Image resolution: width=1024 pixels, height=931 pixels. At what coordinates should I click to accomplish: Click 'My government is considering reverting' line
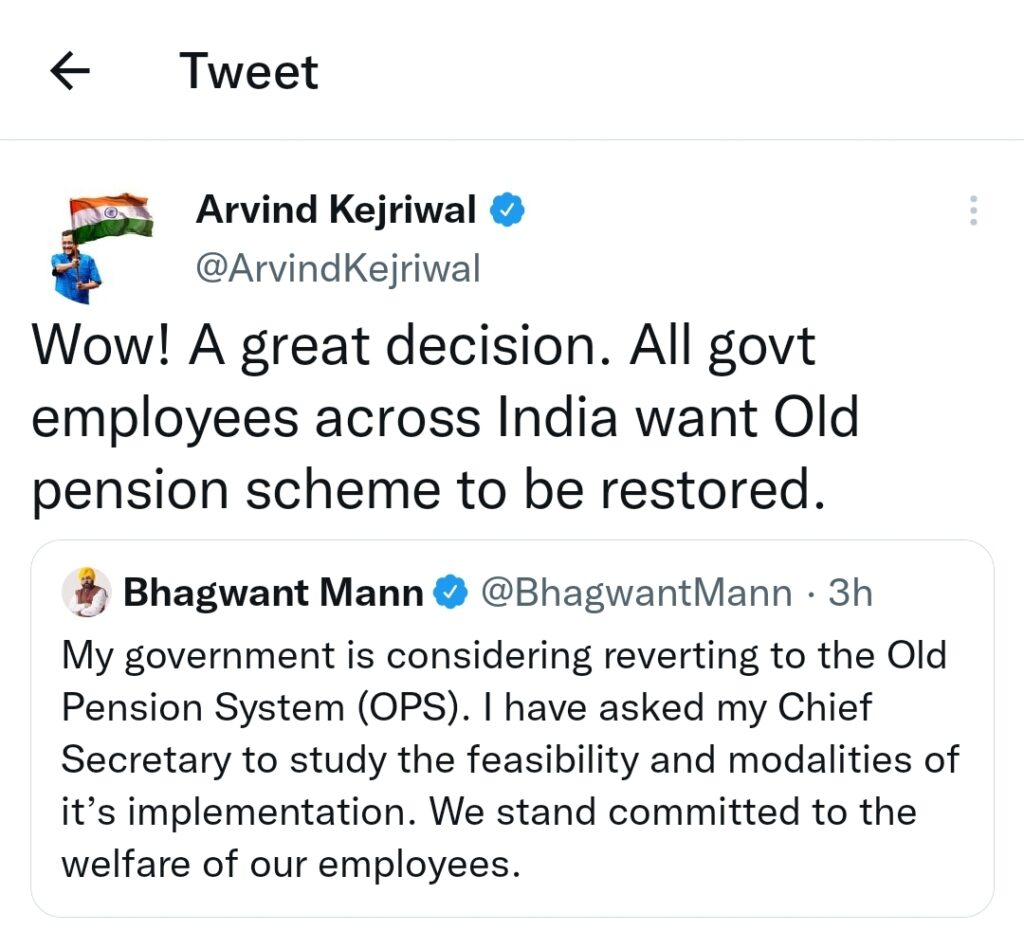[504, 655]
